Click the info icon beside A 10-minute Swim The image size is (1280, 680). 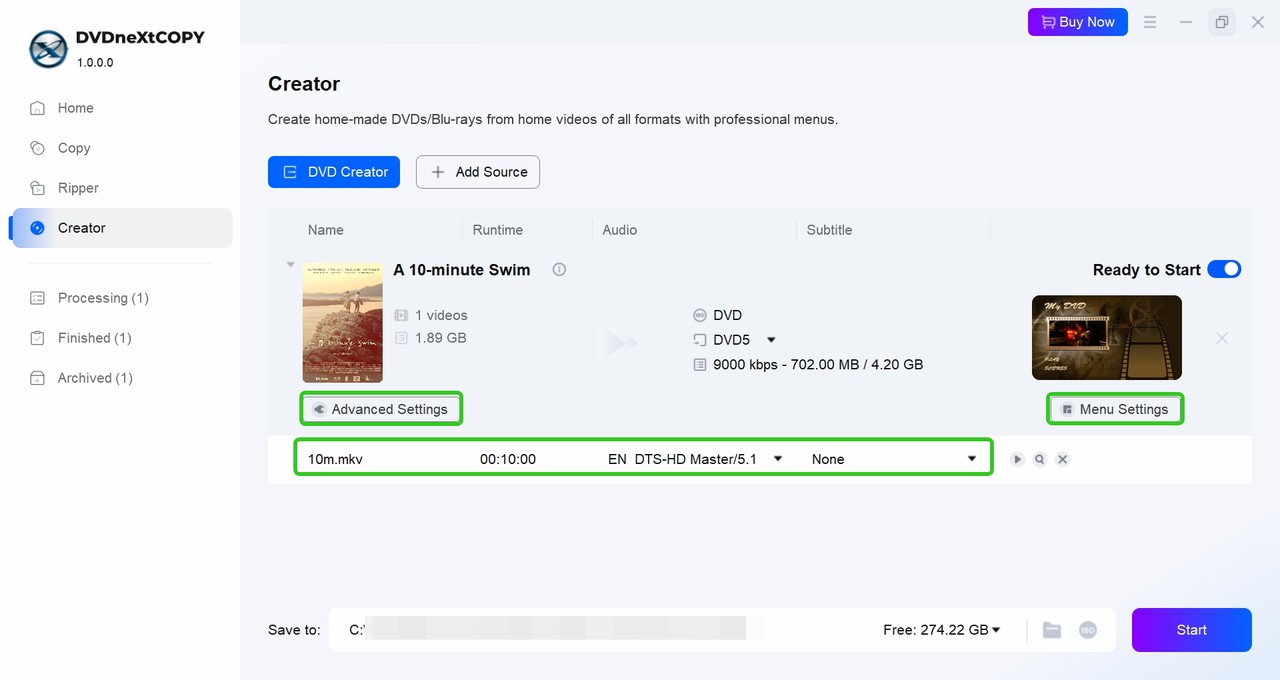[559, 270]
